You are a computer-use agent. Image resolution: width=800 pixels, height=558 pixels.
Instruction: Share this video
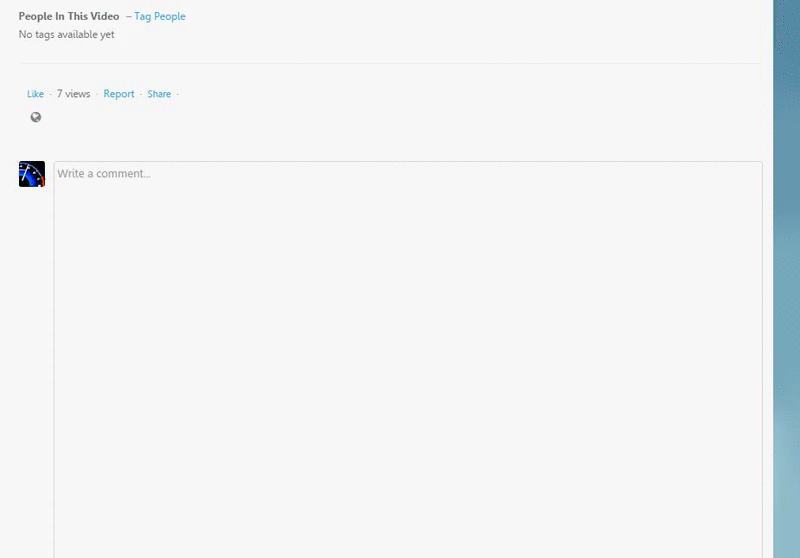159,94
